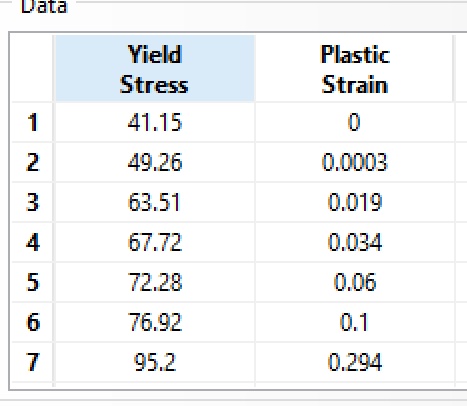
Task: Click yield stress cell 41.15
Action: (155, 122)
